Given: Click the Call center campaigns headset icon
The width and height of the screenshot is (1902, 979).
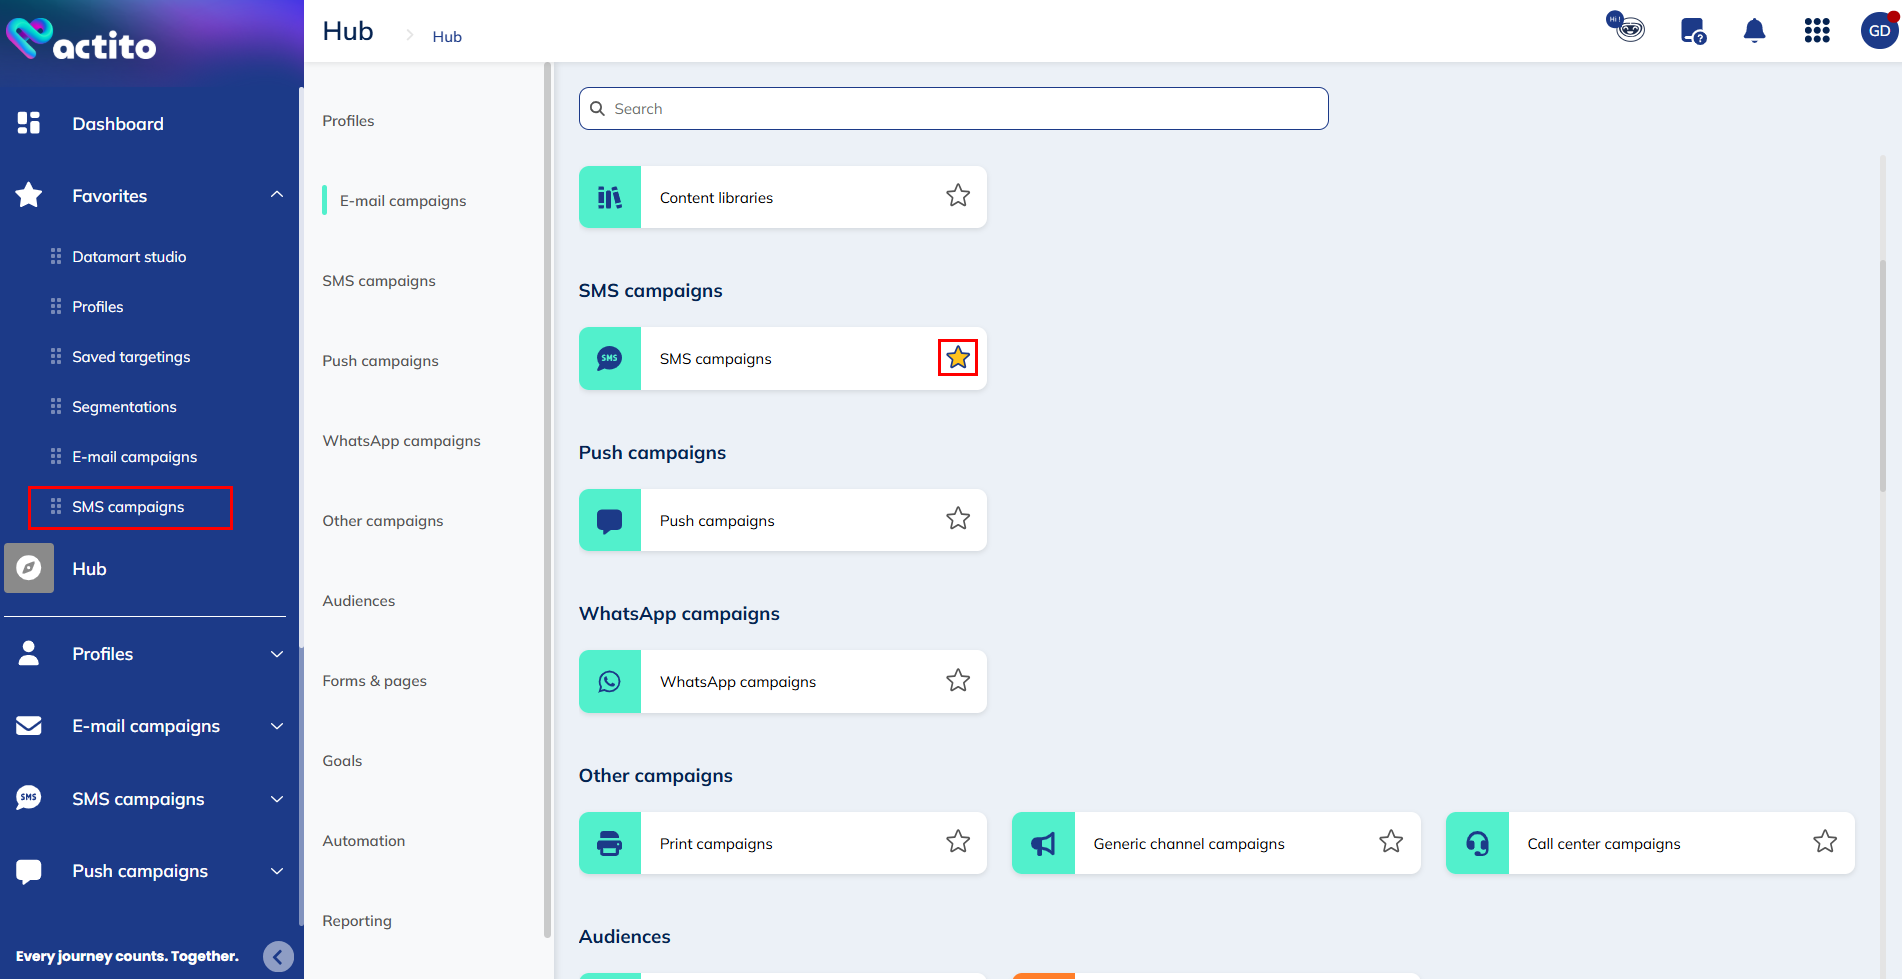Looking at the screenshot, I should click(x=1477, y=842).
